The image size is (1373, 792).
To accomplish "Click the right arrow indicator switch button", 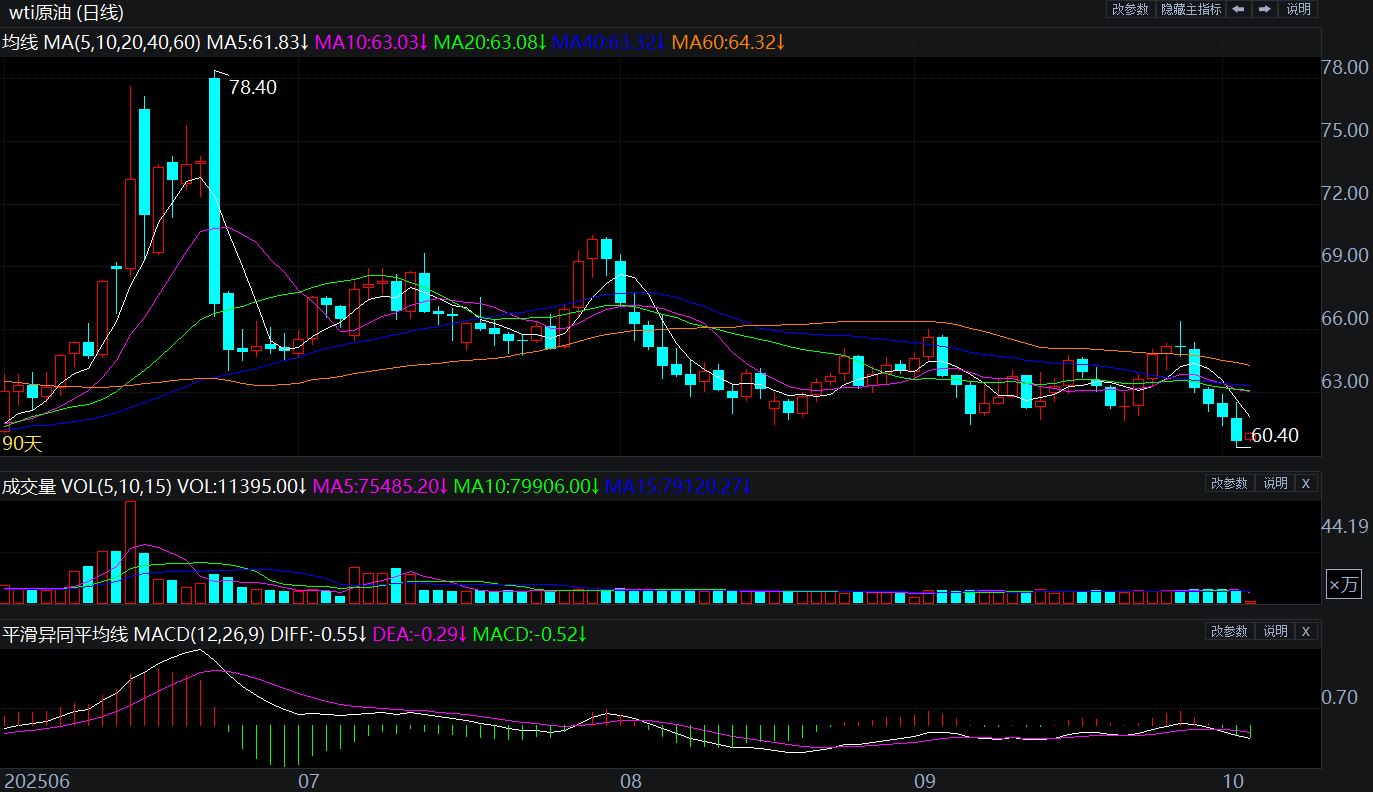I will [1265, 9].
